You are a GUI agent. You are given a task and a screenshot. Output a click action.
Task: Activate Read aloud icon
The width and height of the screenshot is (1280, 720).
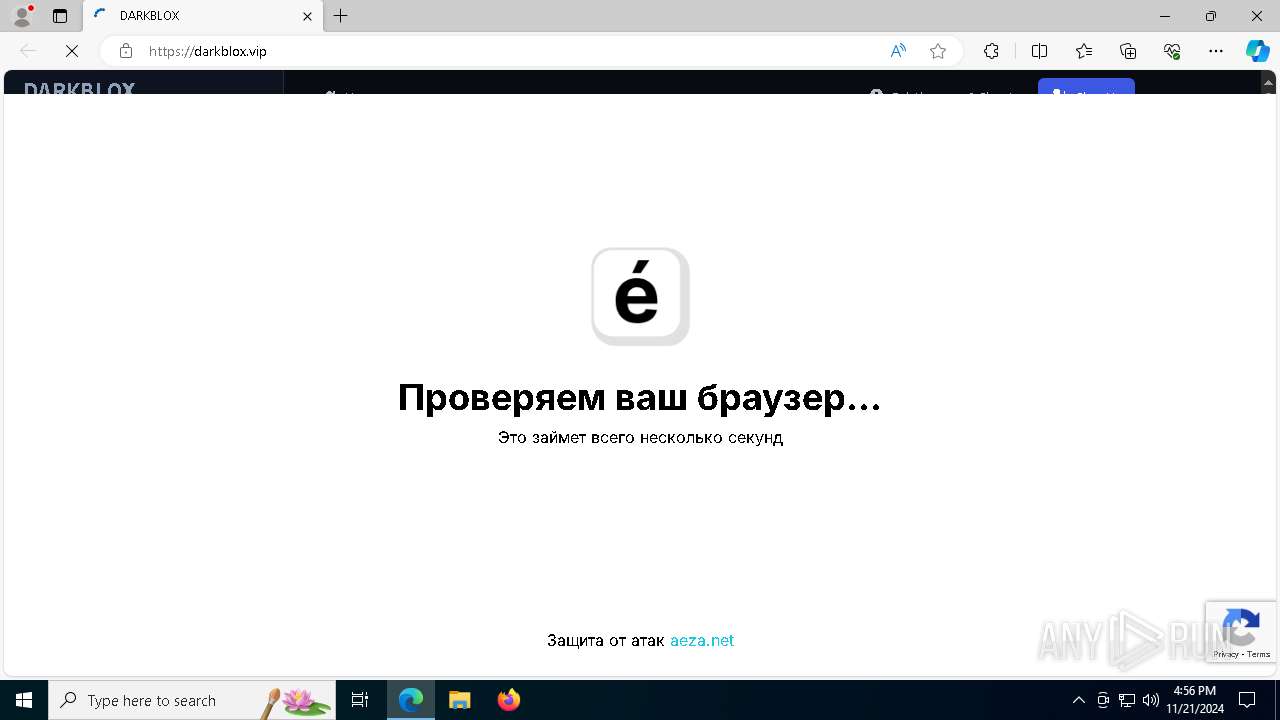pyautogui.click(x=898, y=51)
